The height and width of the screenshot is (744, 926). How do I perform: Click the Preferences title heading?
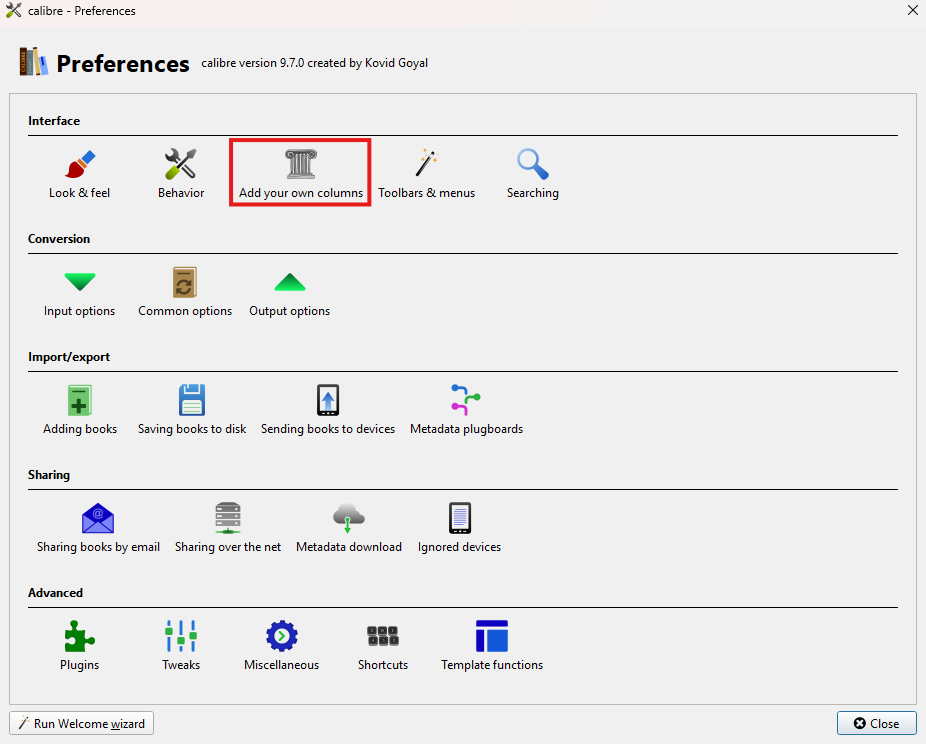[x=123, y=63]
